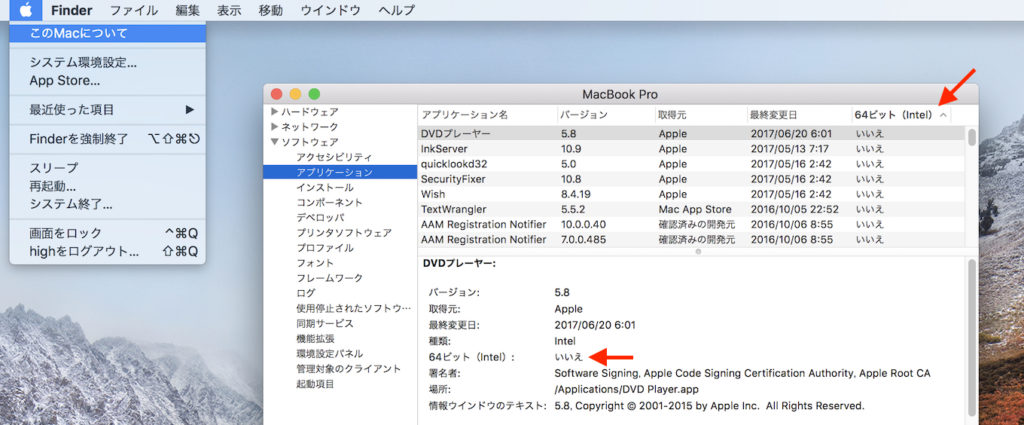
Task: Select スリープ in Apple menu
Action: coord(108,168)
